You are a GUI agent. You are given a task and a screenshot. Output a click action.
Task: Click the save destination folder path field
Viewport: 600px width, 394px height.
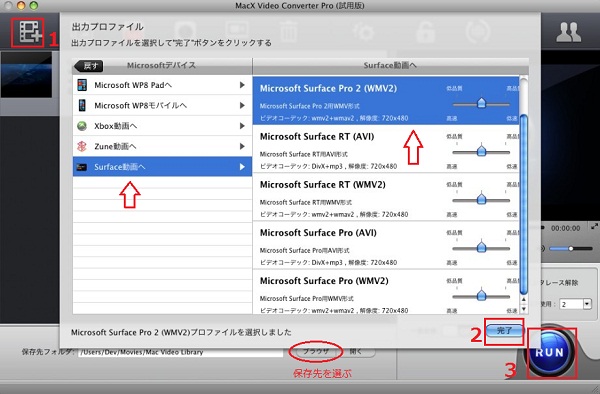[x=180, y=352]
